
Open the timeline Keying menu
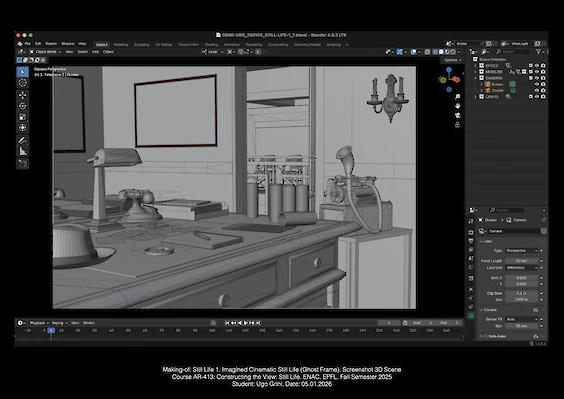click(59, 323)
